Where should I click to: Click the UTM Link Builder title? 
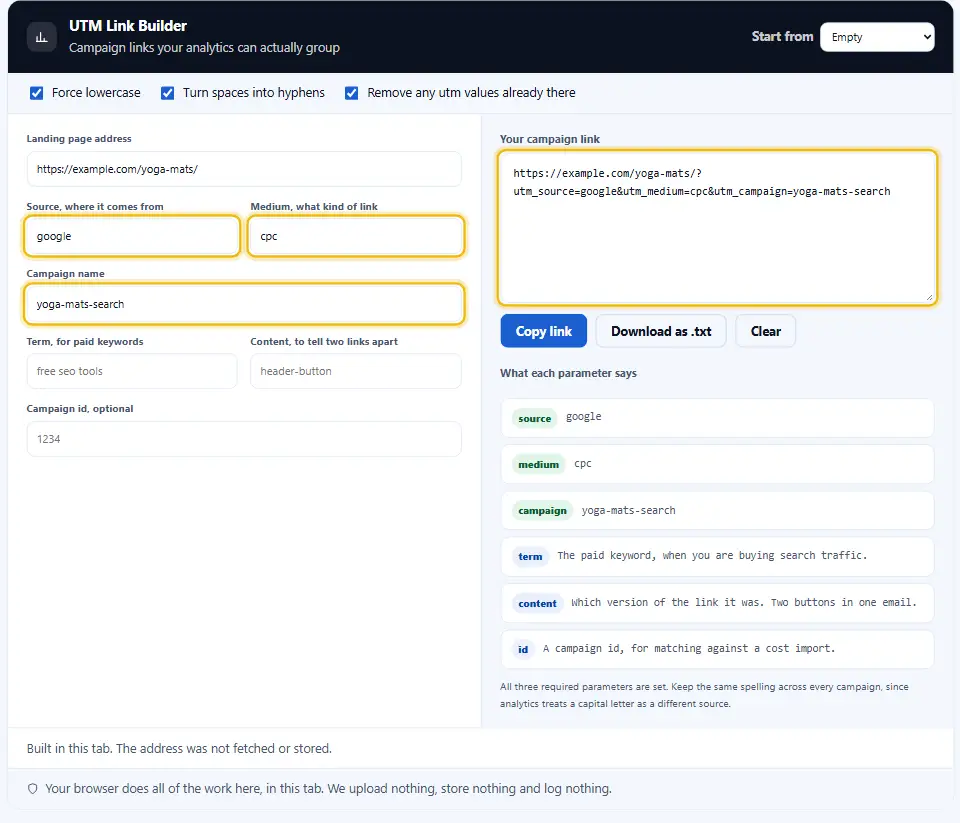click(x=128, y=26)
